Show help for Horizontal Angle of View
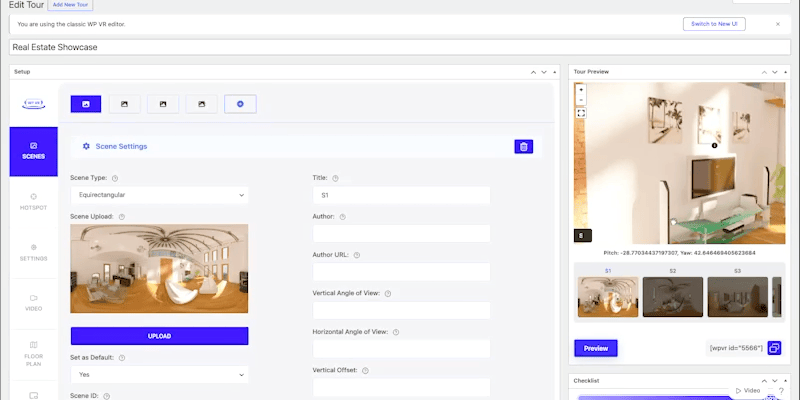Viewport: 800px width, 400px height. [396, 332]
